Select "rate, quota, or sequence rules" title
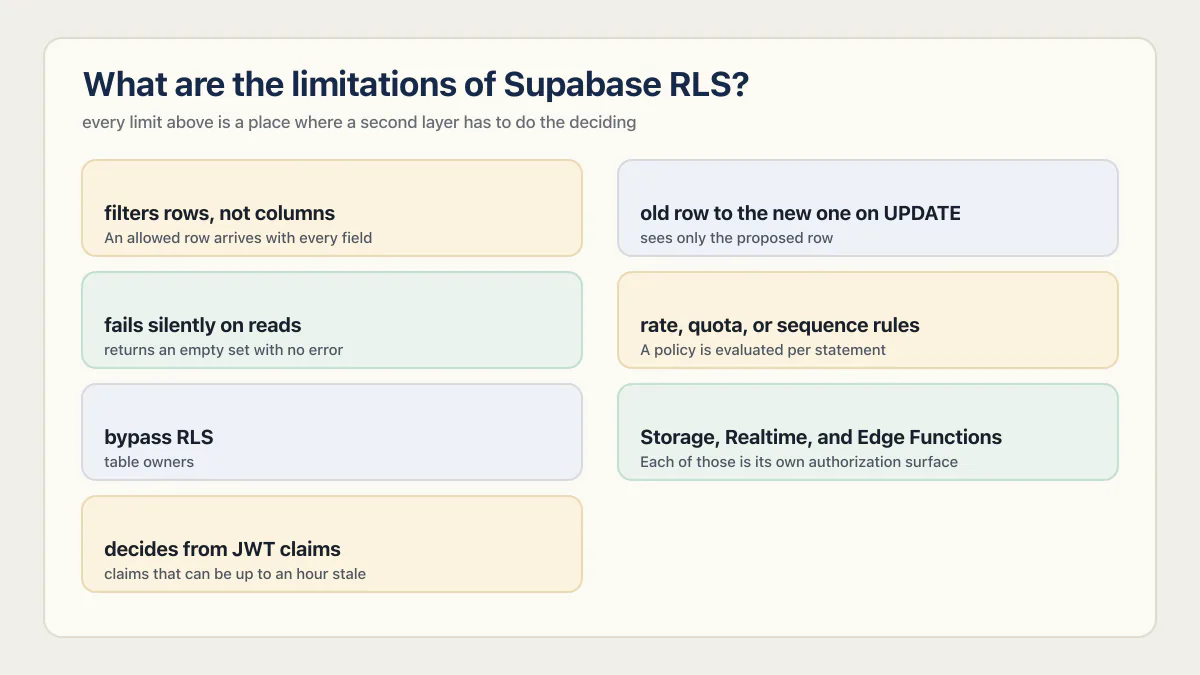This screenshot has width=1200, height=675. coord(779,325)
